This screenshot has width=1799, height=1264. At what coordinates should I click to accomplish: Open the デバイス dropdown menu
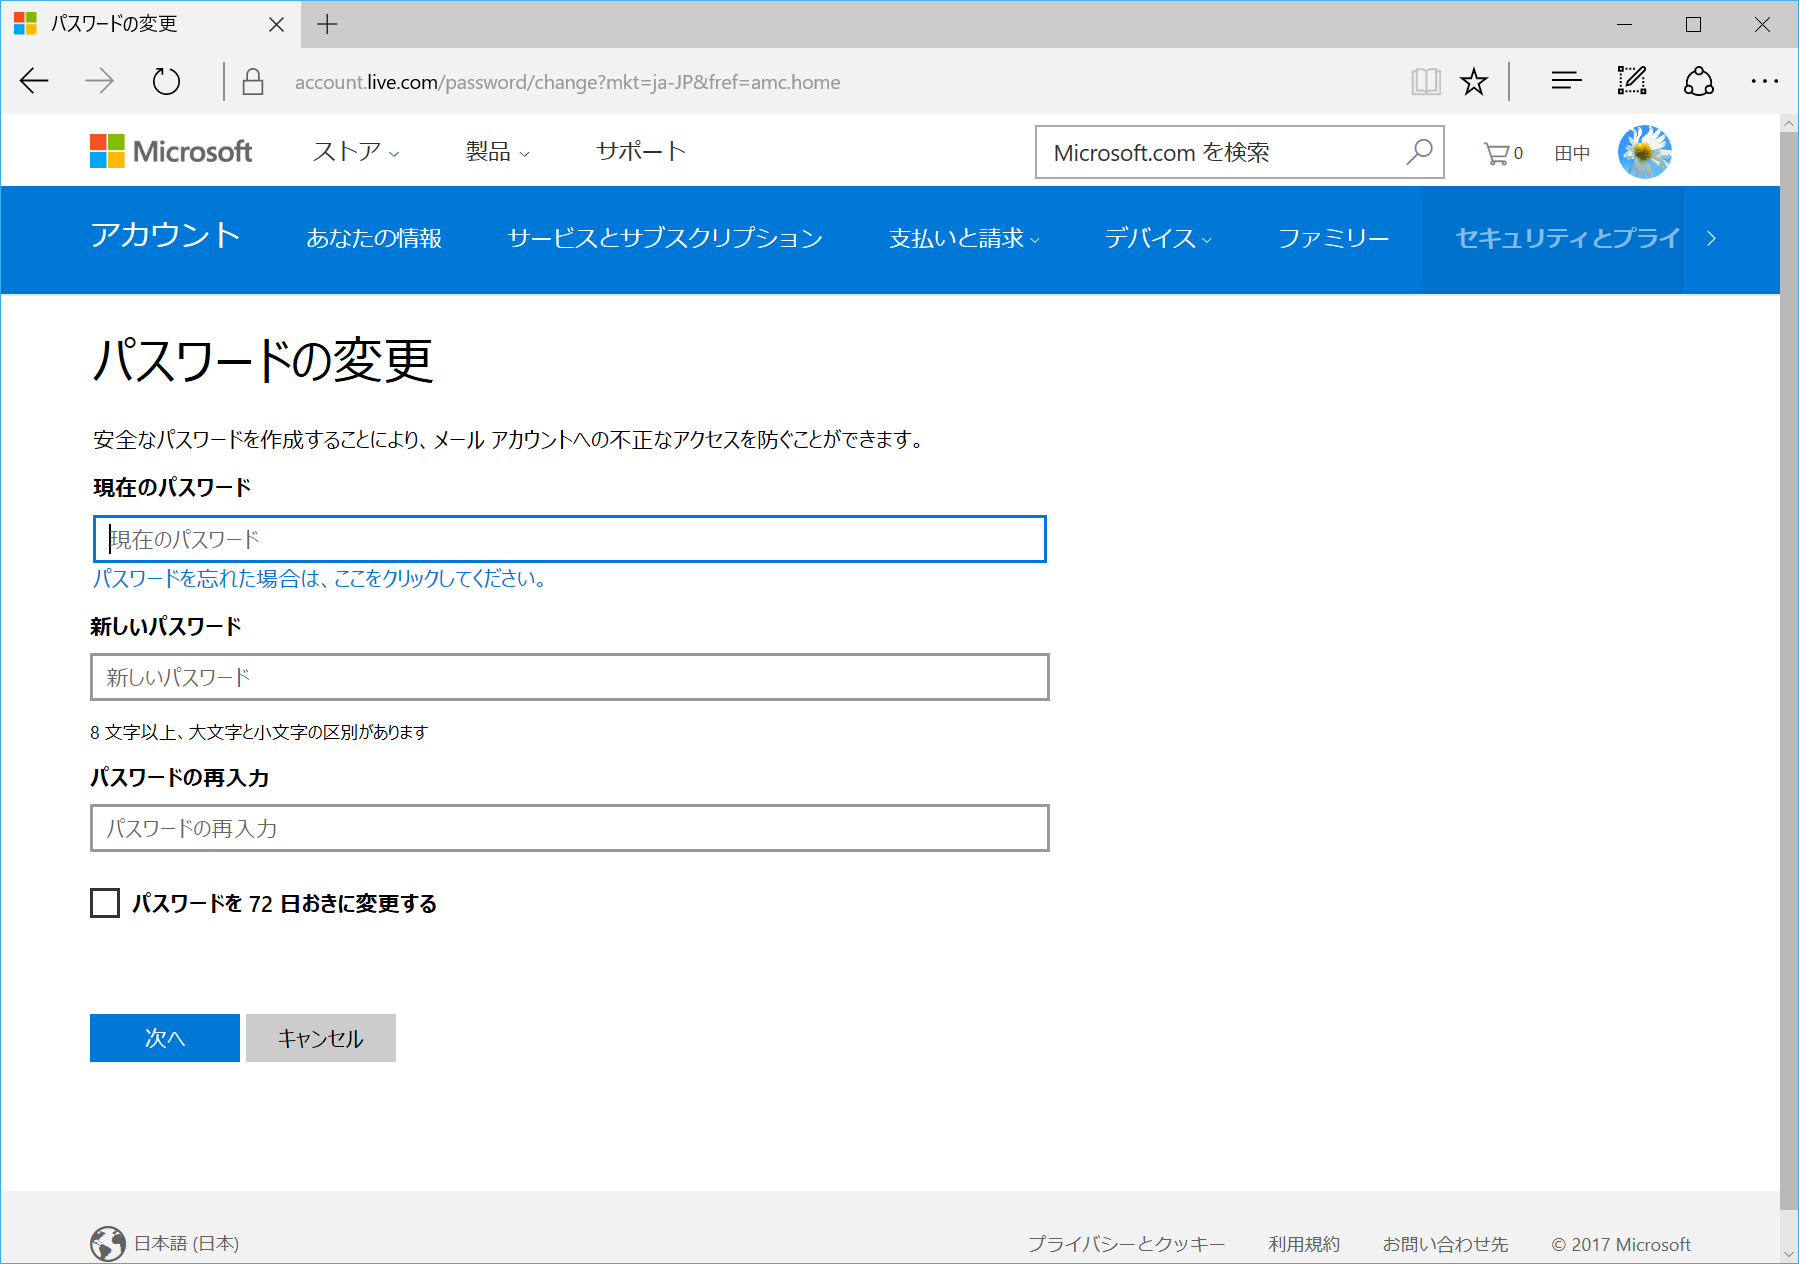tap(1156, 239)
